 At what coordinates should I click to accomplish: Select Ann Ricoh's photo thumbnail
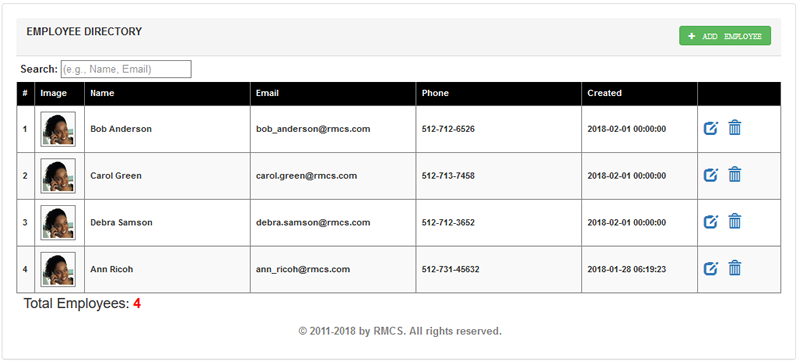58,269
